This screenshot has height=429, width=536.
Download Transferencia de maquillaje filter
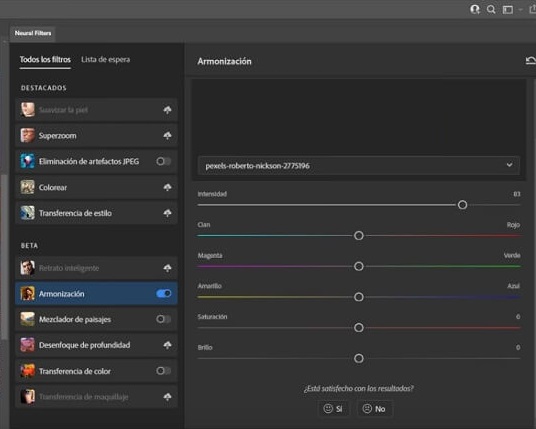(167, 397)
